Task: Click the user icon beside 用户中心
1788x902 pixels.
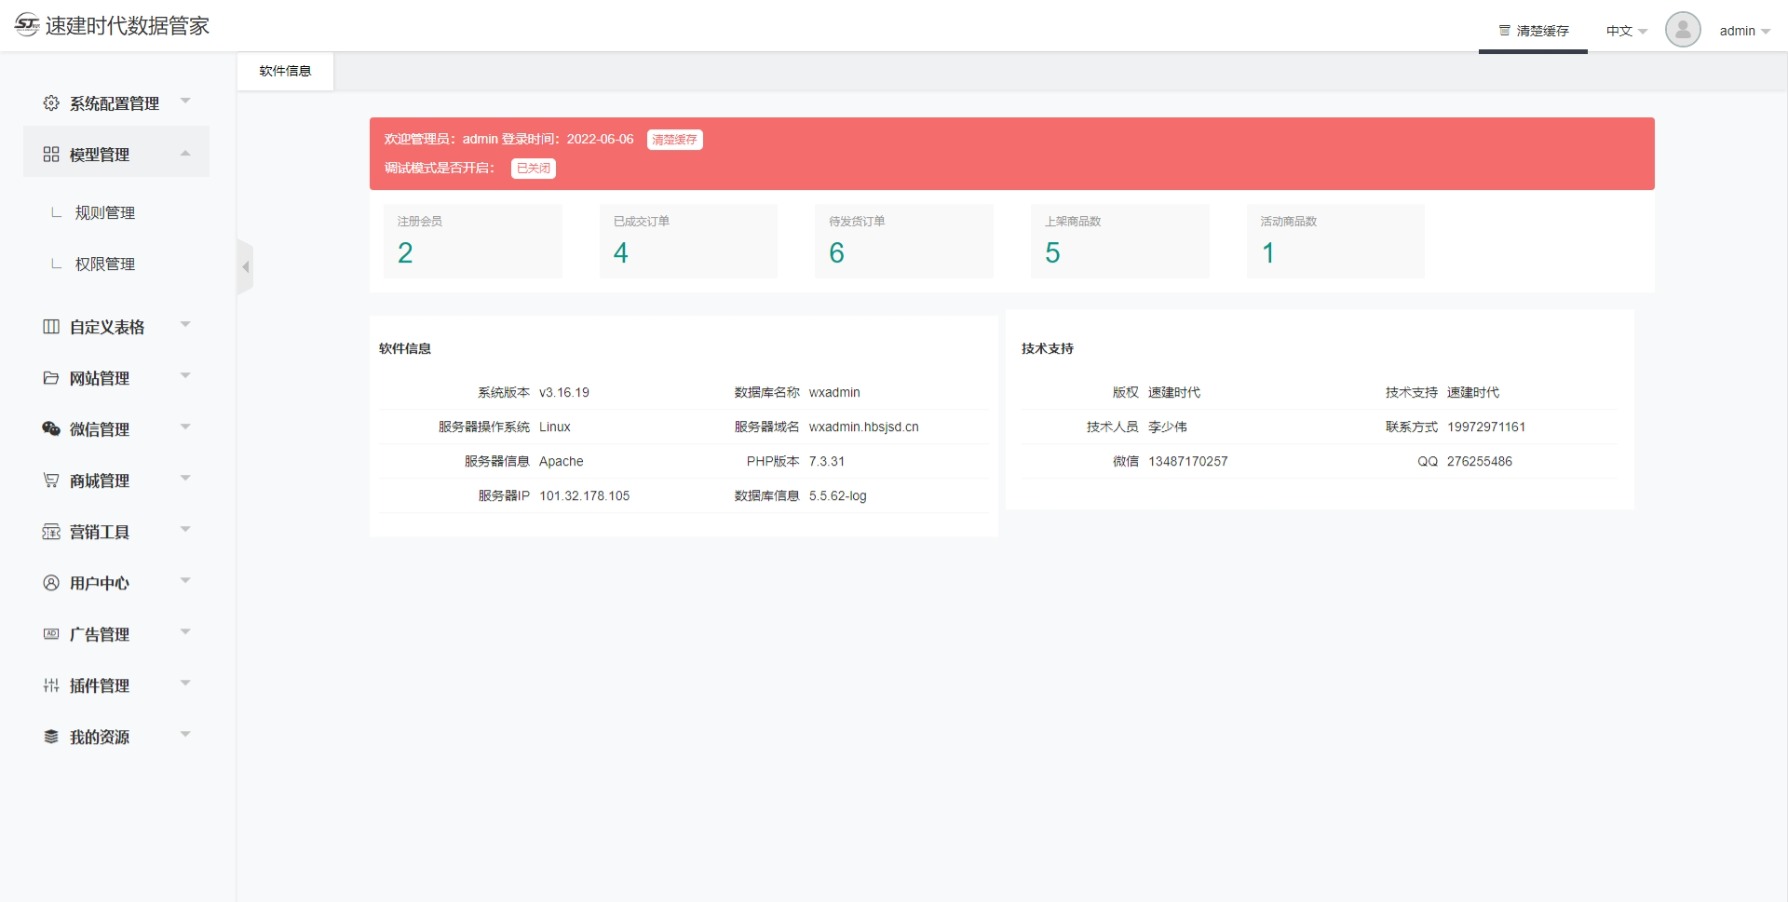Action: click(x=51, y=583)
